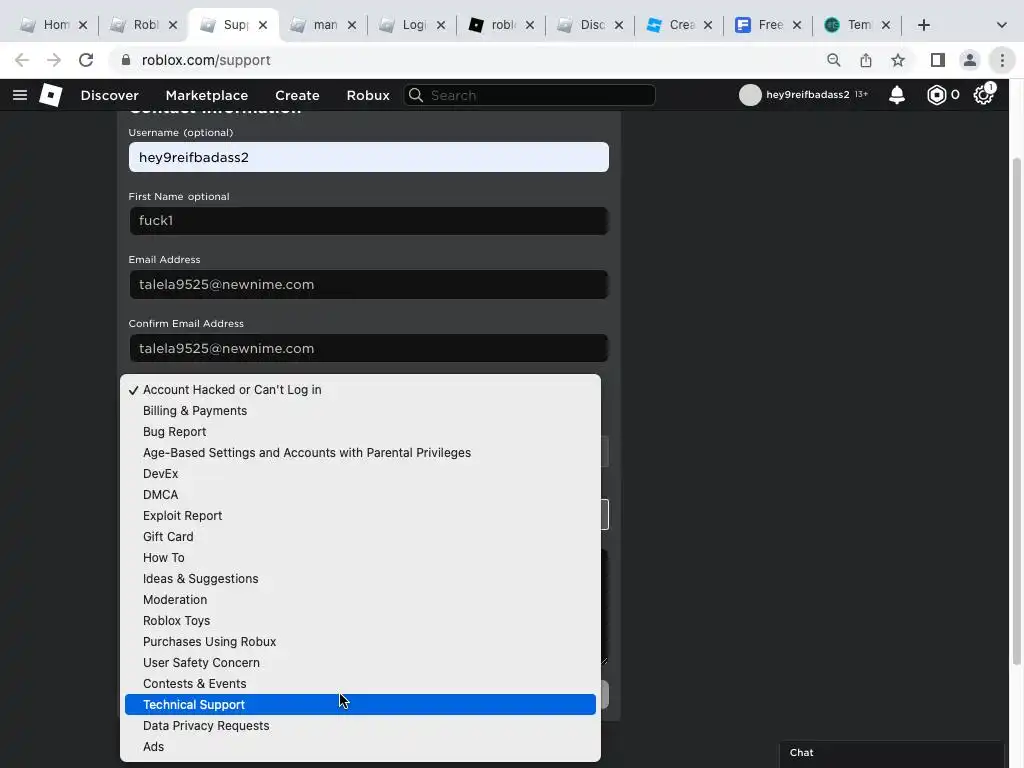The image size is (1024, 768).
Task: Choose Bug Report from the list
Action: click(x=360, y=432)
